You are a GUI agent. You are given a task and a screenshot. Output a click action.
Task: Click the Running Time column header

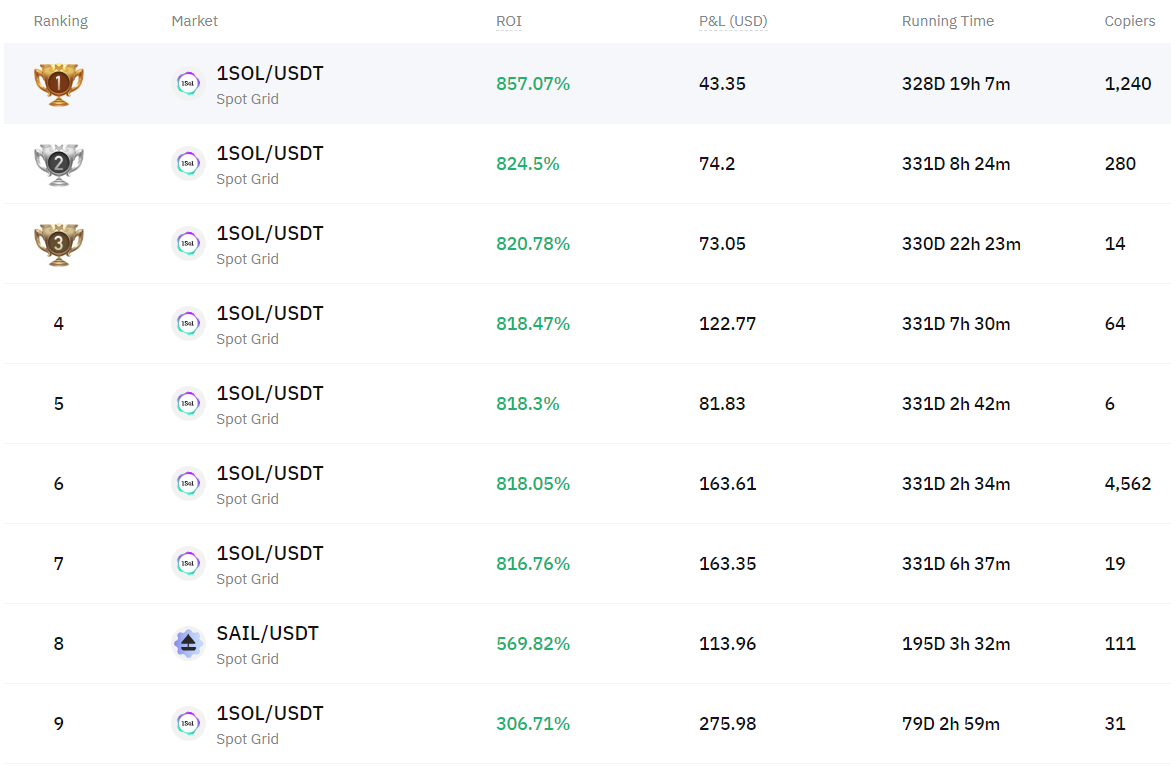pyautogui.click(x=948, y=22)
